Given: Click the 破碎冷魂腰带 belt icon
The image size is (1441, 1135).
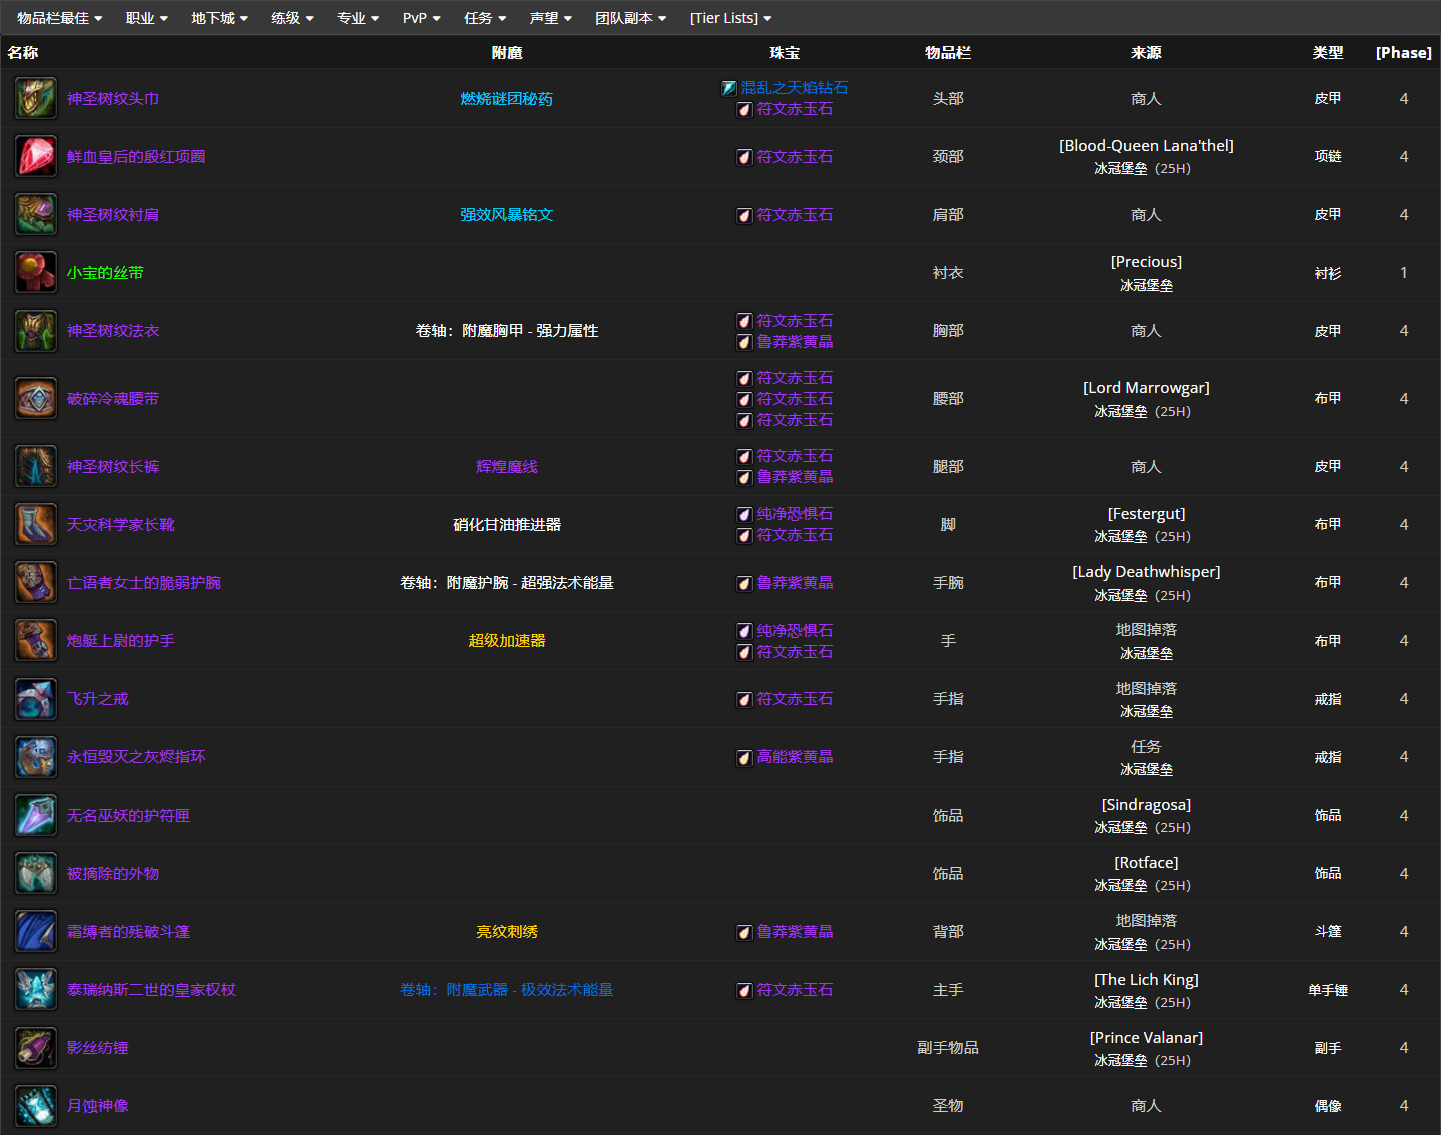Looking at the screenshot, I should click(x=36, y=398).
